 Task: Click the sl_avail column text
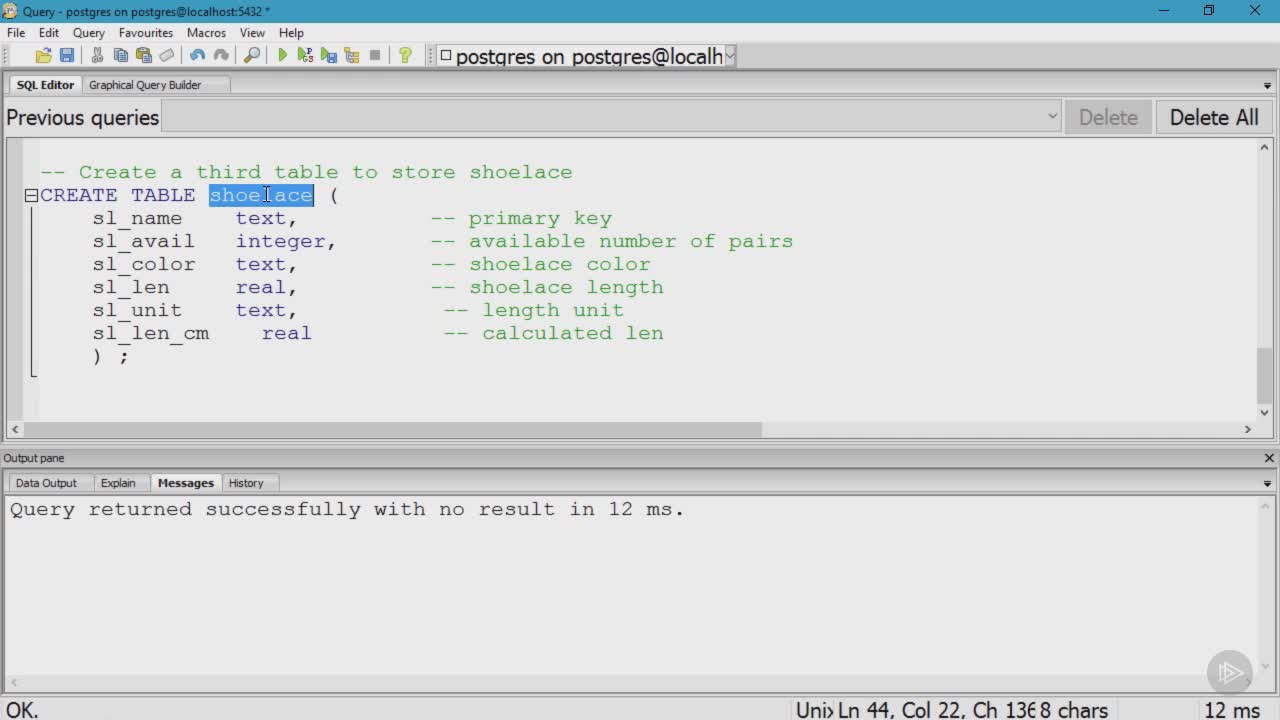[x=143, y=241]
